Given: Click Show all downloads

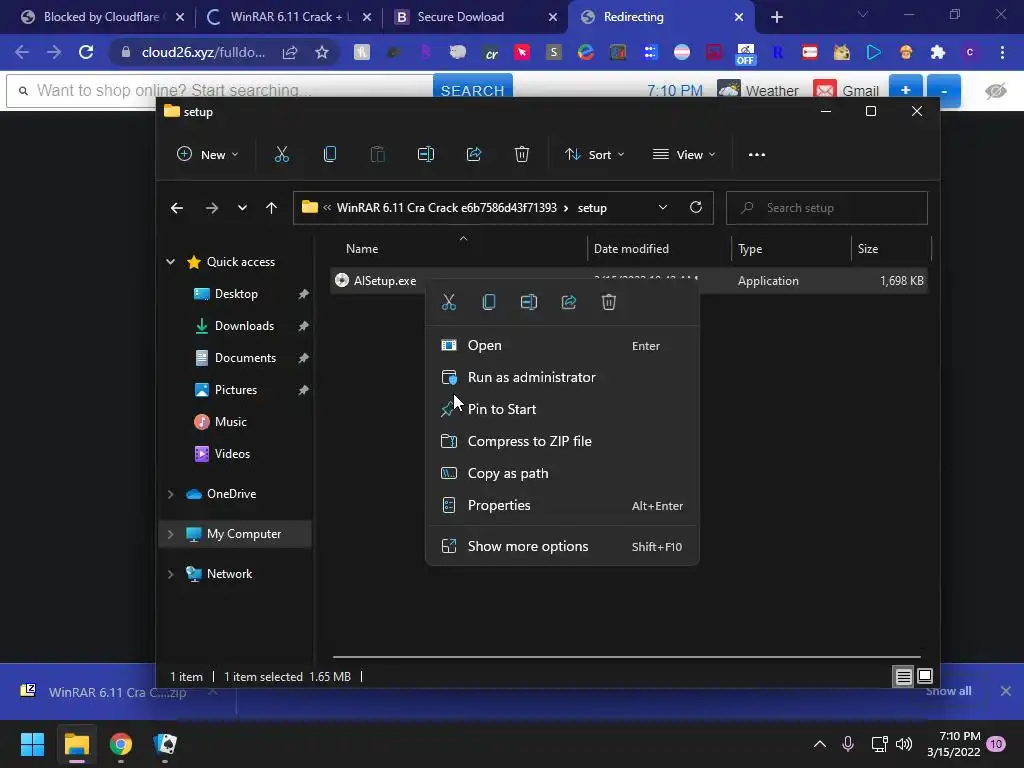Looking at the screenshot, I should (x=948, y=691).
